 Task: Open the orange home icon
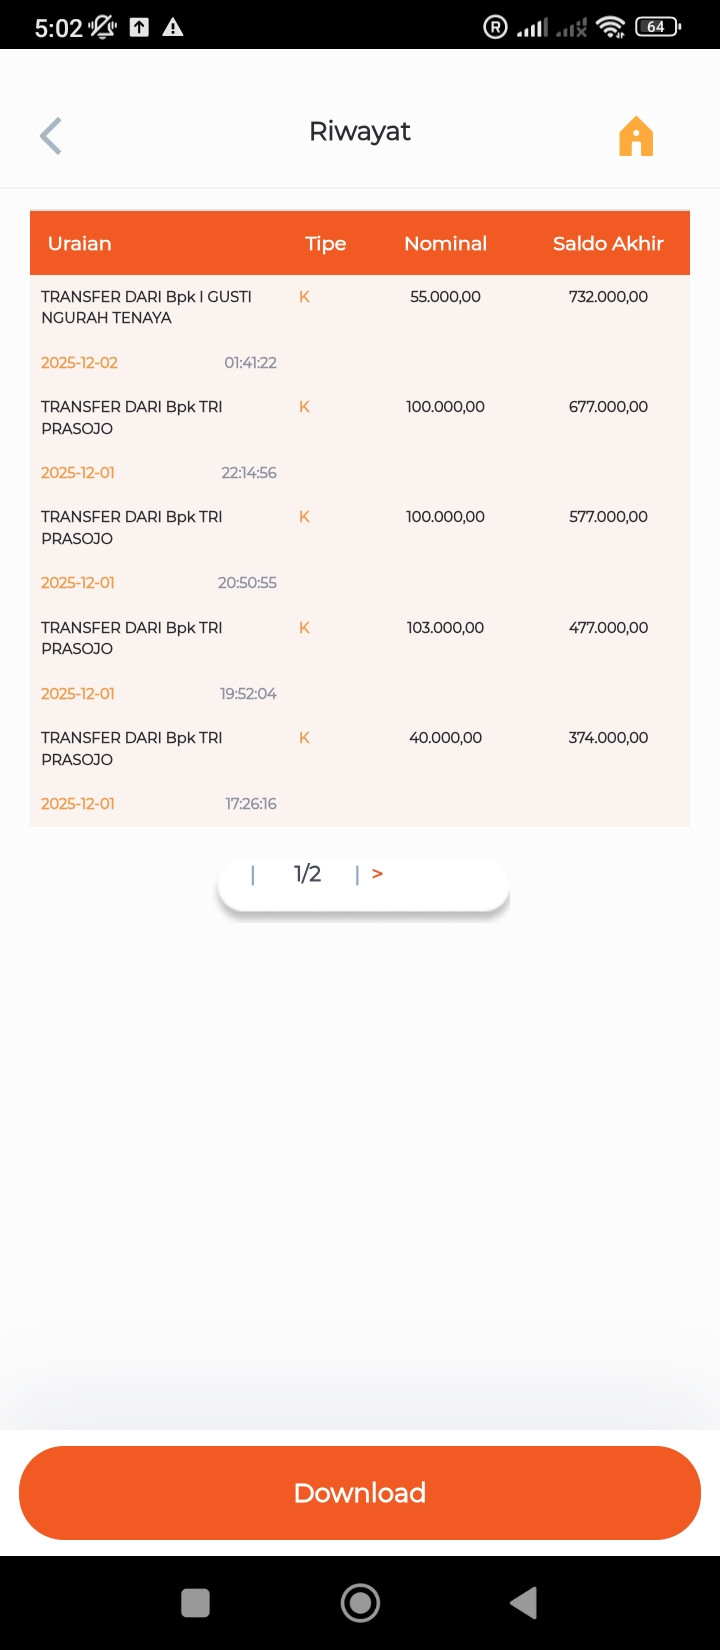click(636, 136)
